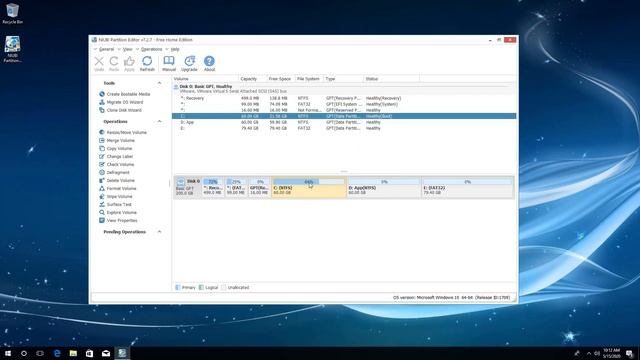Select the Recovery partition row in list
The image size is (640, 360).
click(x=344, y=98)
